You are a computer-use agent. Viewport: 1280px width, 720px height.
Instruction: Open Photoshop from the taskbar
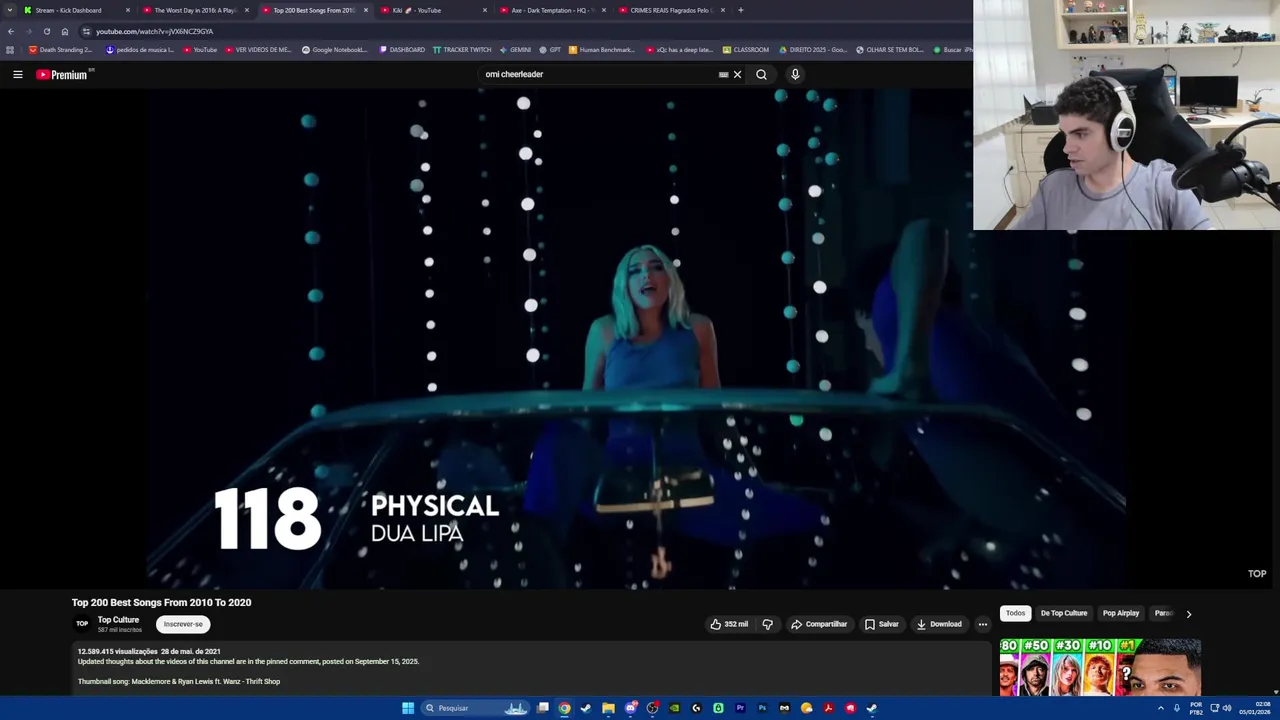(x=762, y=708)
